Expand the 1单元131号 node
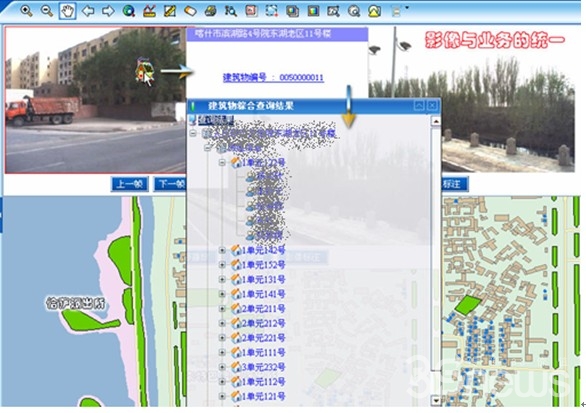586x413 pixels. [x=222, y=279]
